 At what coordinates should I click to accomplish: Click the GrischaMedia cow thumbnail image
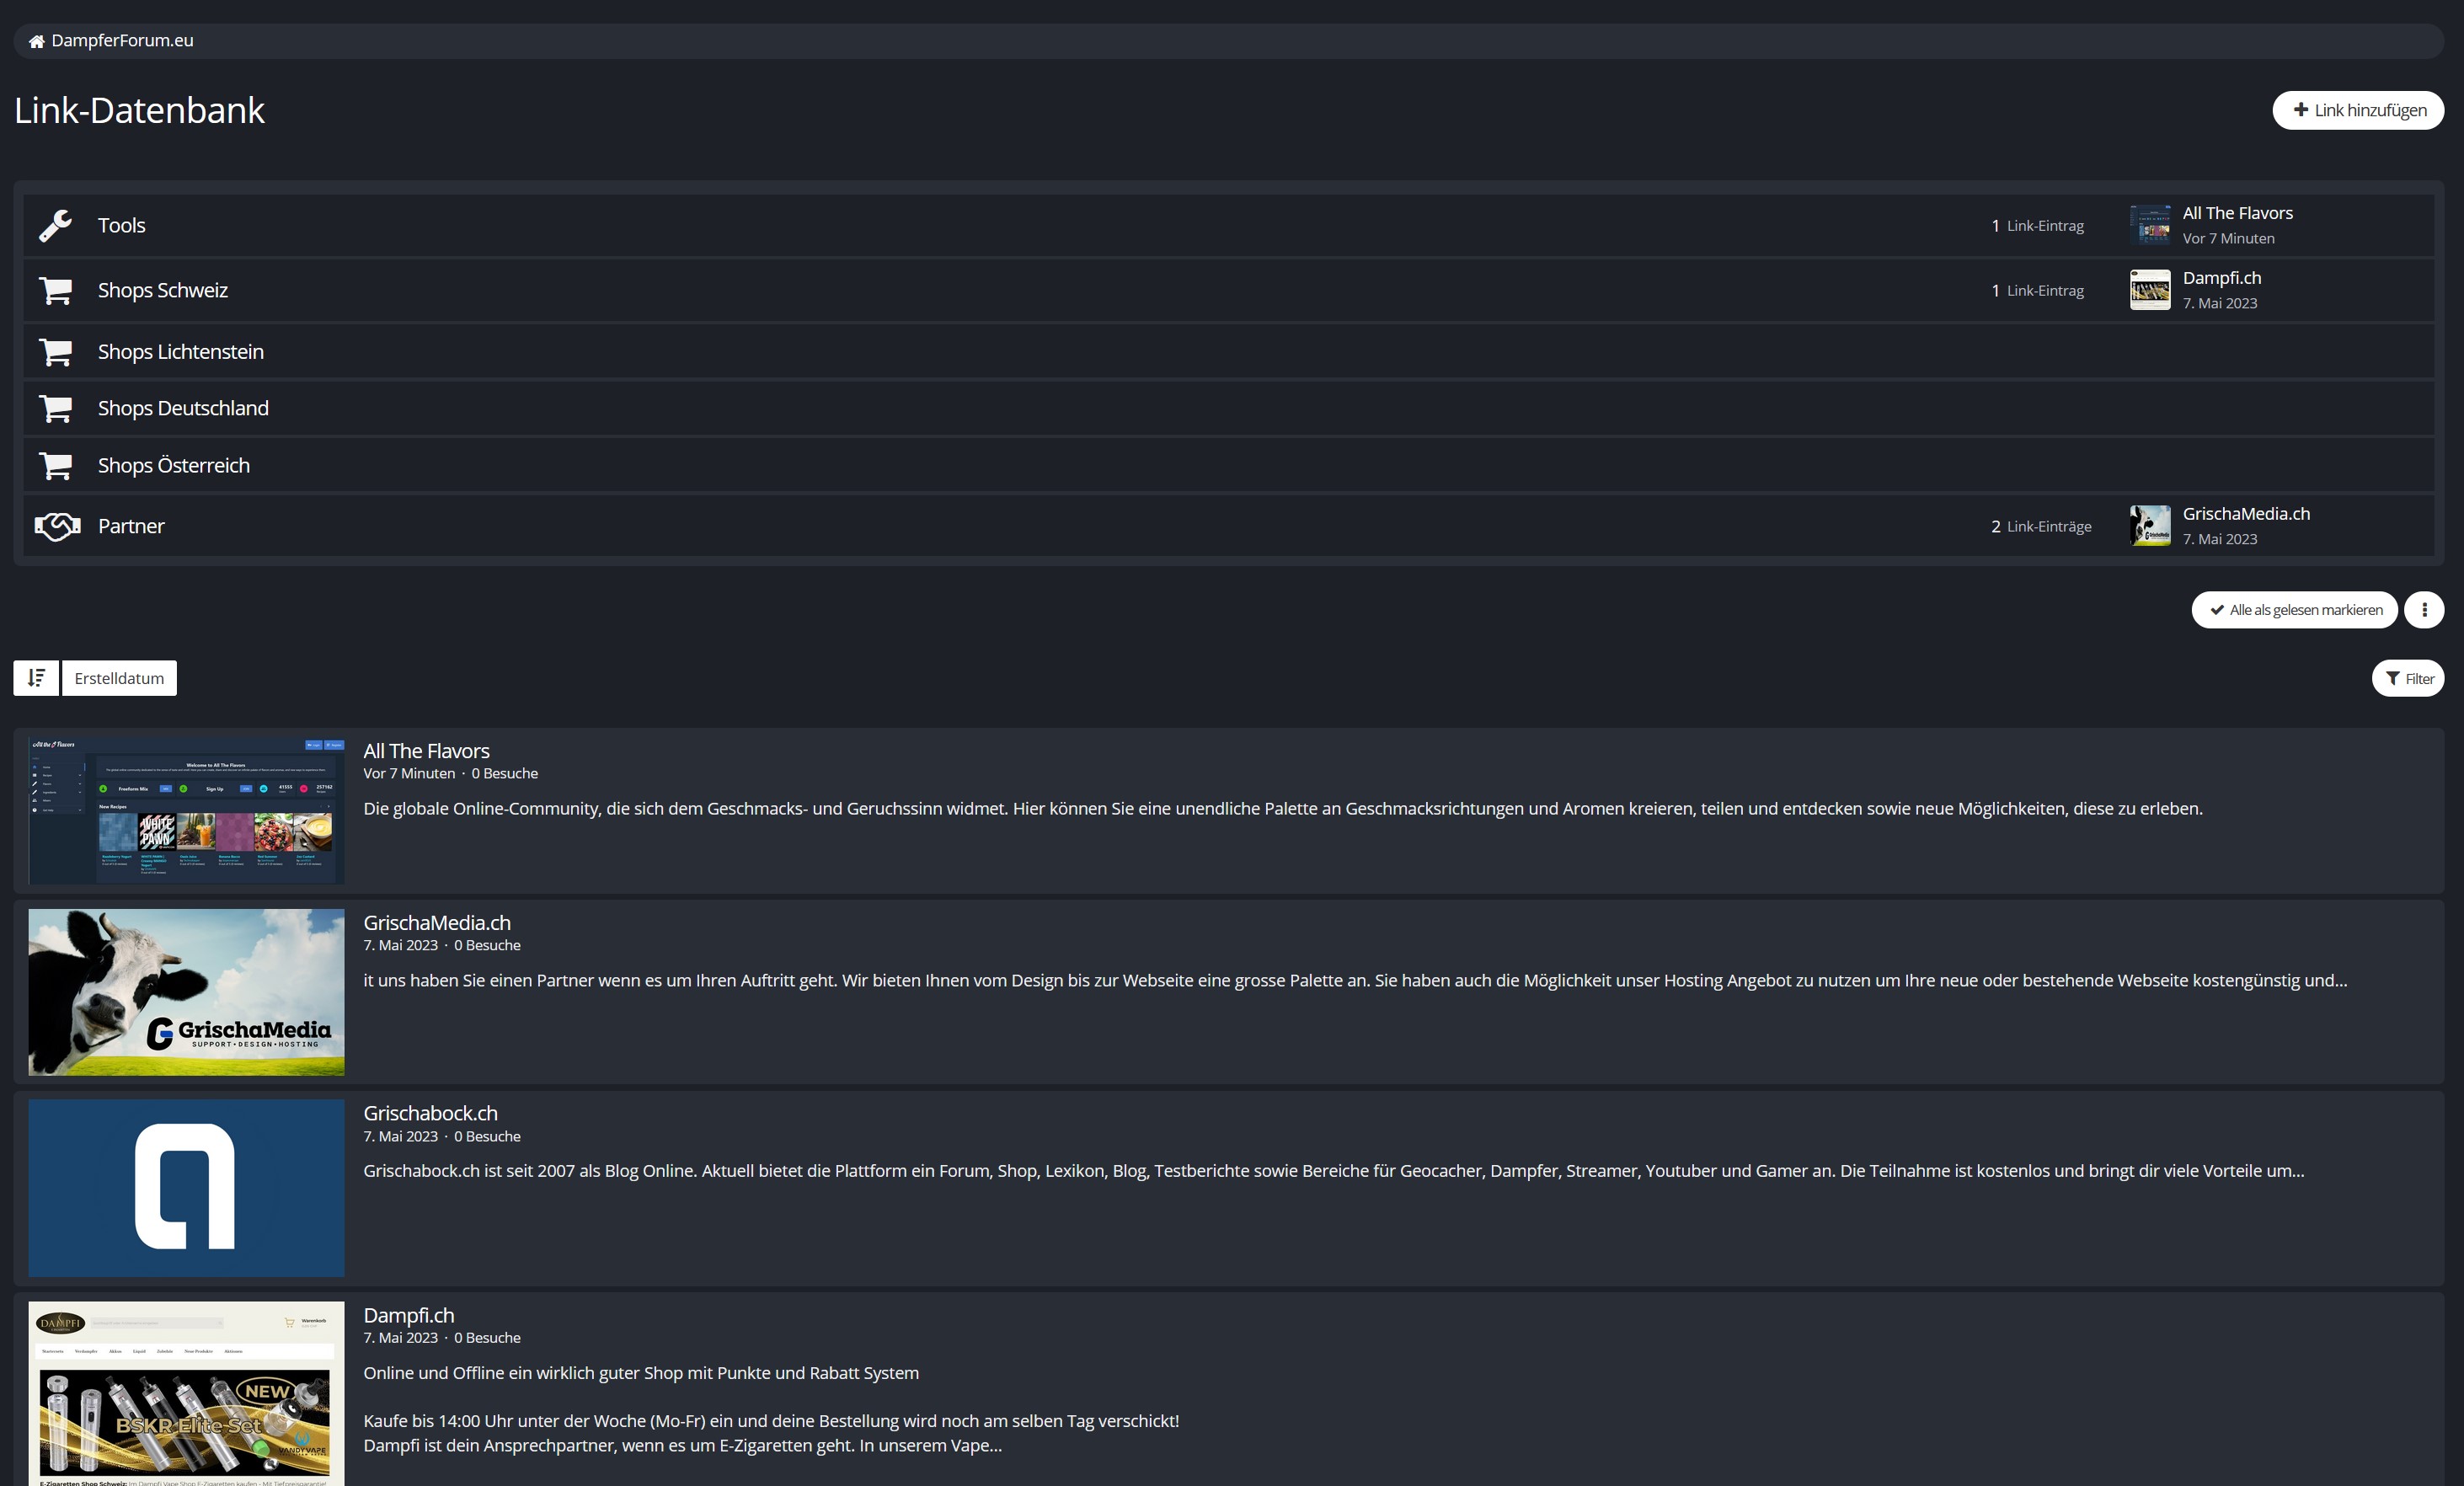coord(186,992)
